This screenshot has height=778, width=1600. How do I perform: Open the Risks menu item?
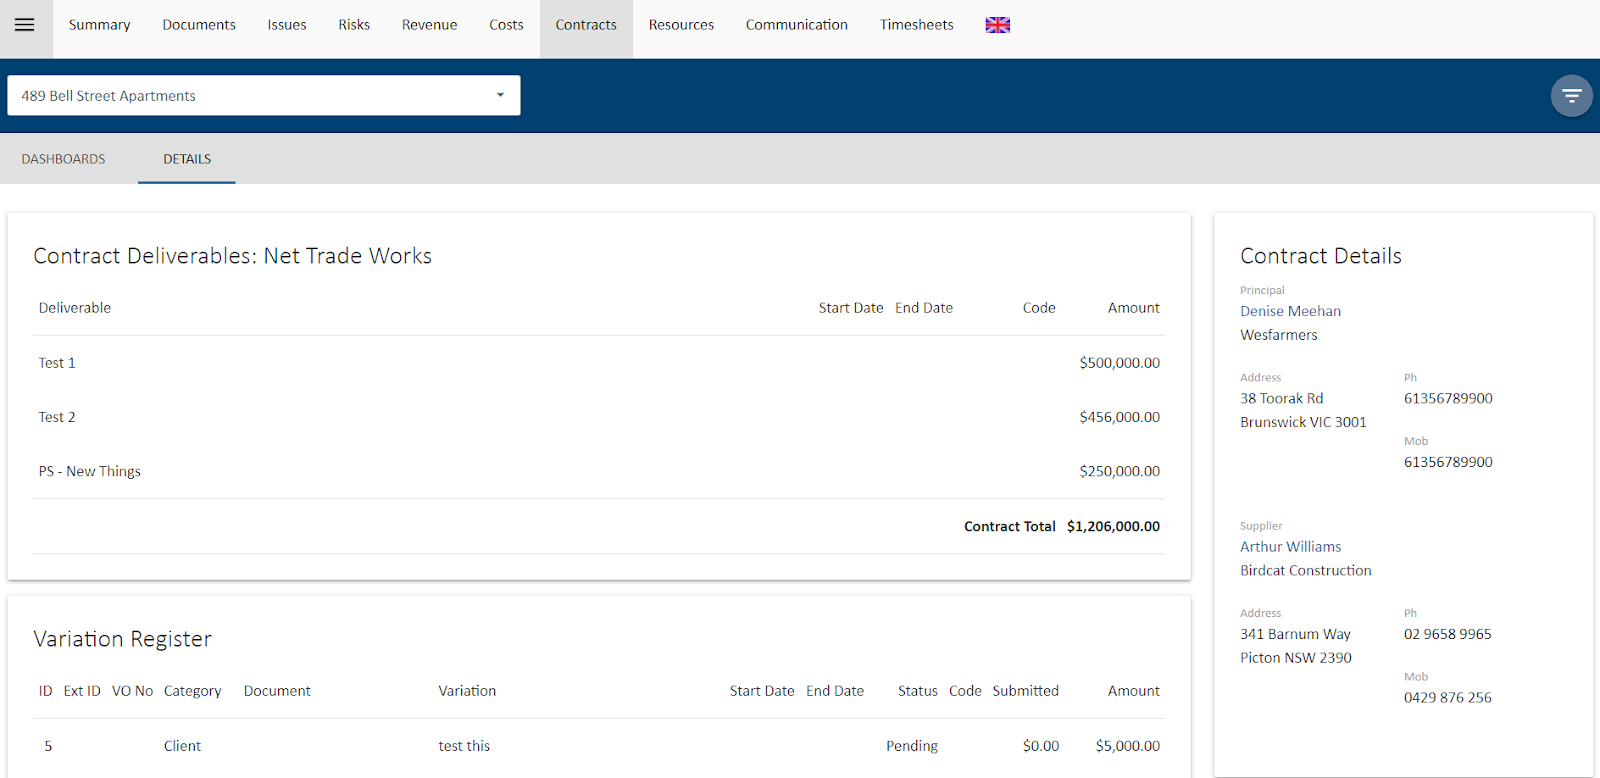[x=354, y=25]
